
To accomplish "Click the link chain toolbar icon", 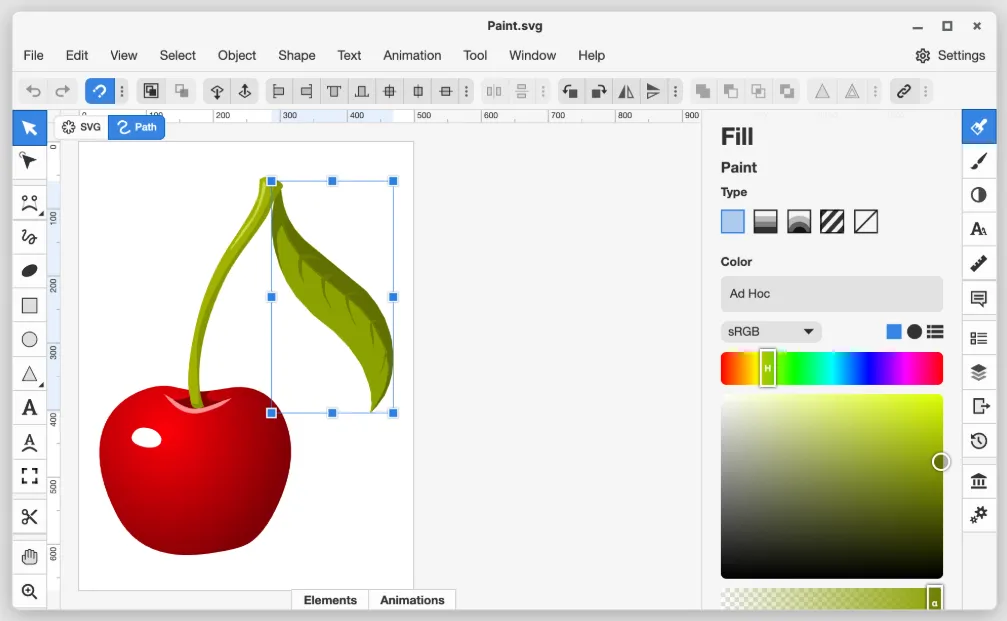I will click(x=904, y=91).
